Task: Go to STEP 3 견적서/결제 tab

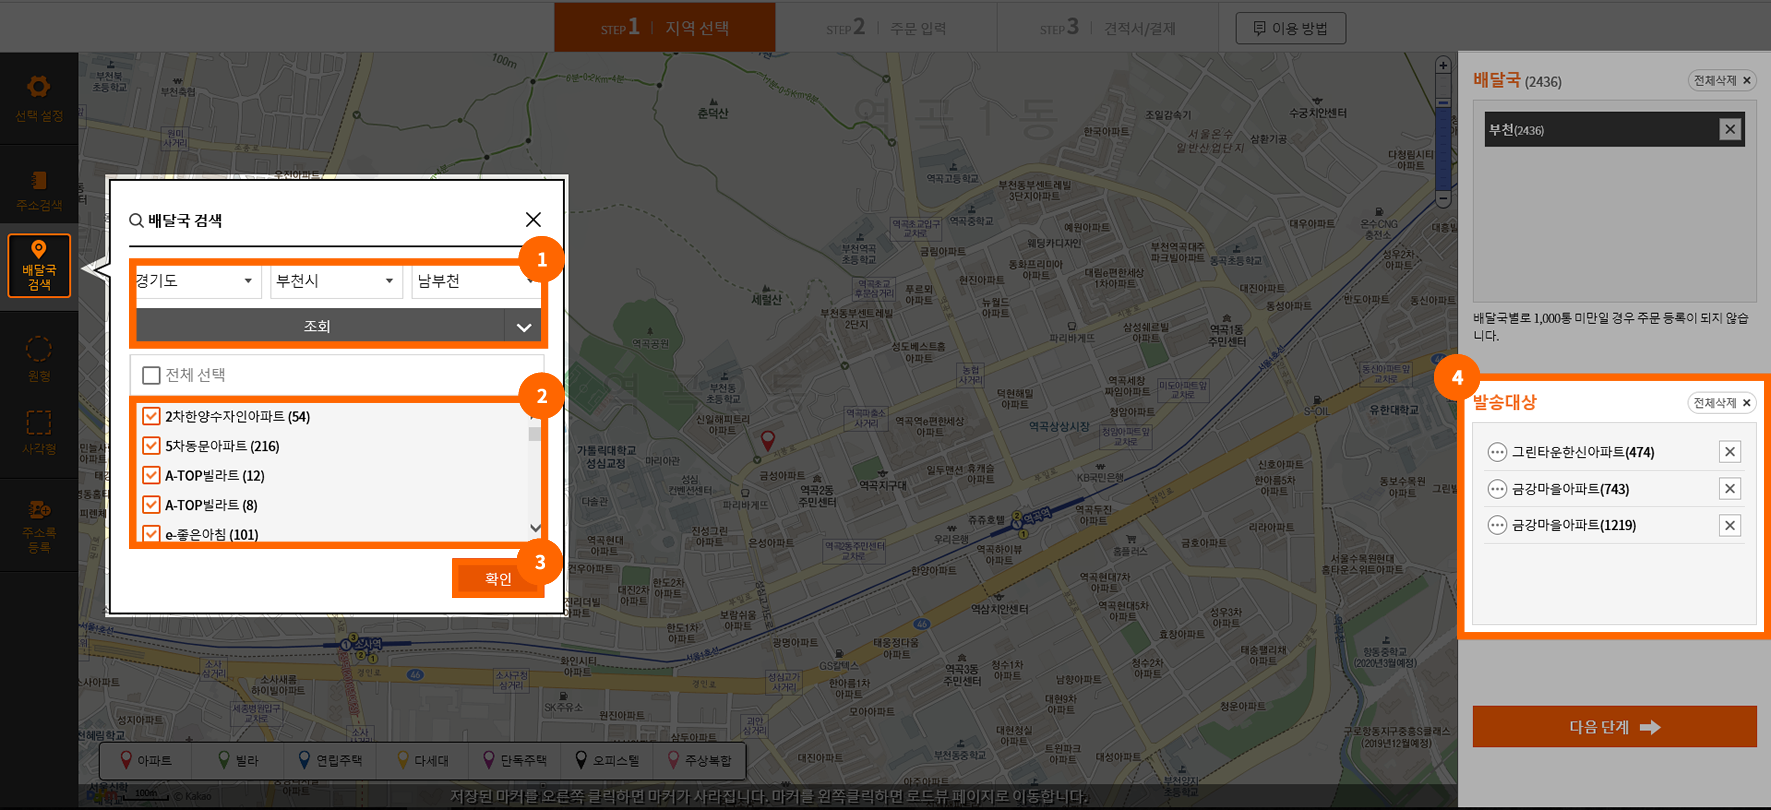Action: tap(1107, 28)
